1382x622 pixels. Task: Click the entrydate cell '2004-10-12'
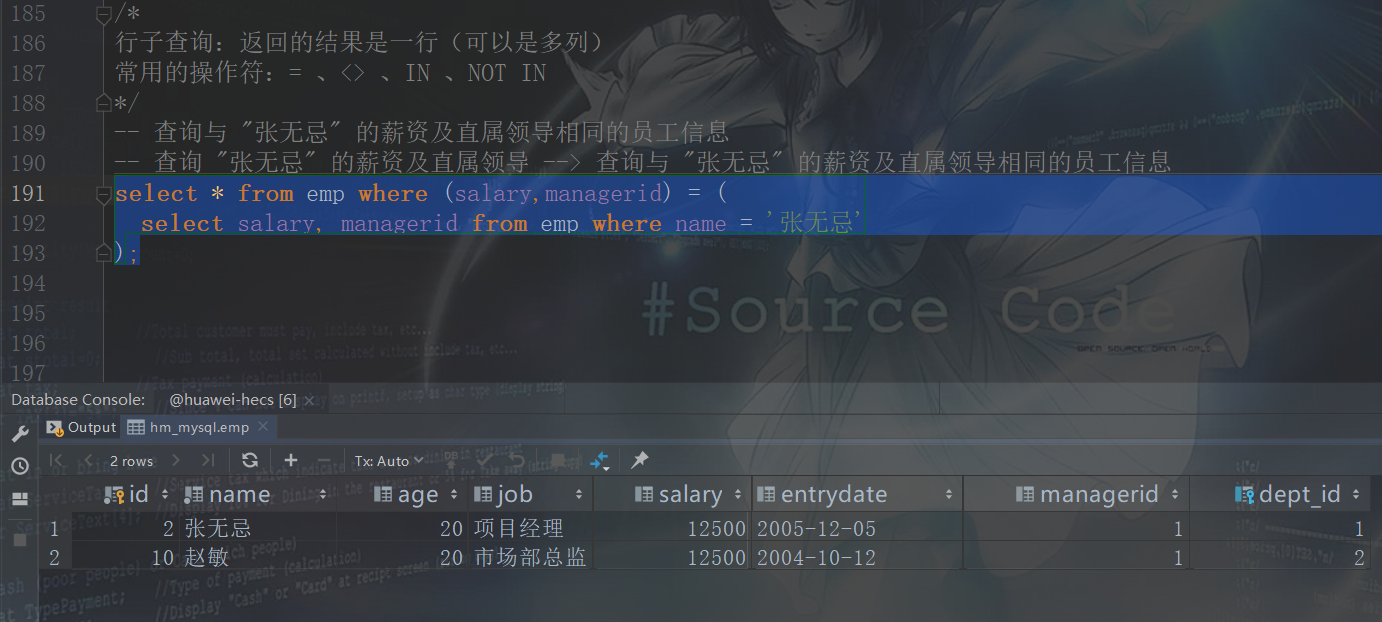coord(816,558)
